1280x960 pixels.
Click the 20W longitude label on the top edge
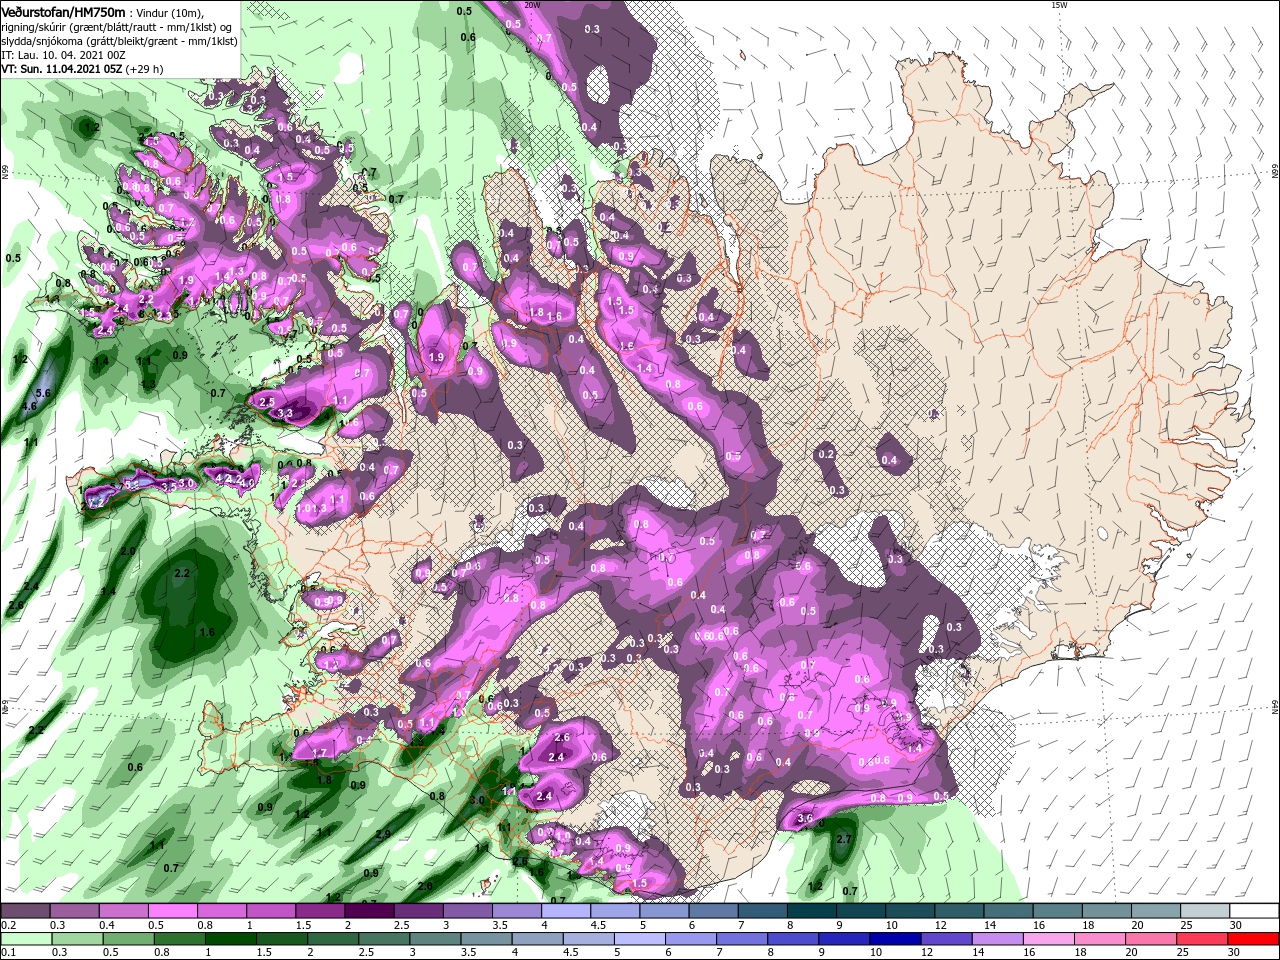533,5
